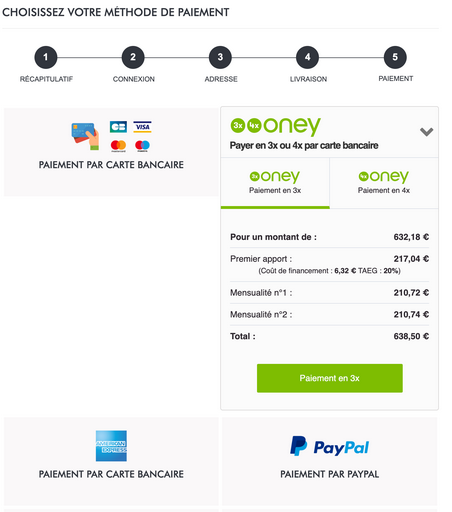The width and height of the screenshot is (452, 512).
Task: Choose Paiement par PayPal option
Action: click(329, 461)
